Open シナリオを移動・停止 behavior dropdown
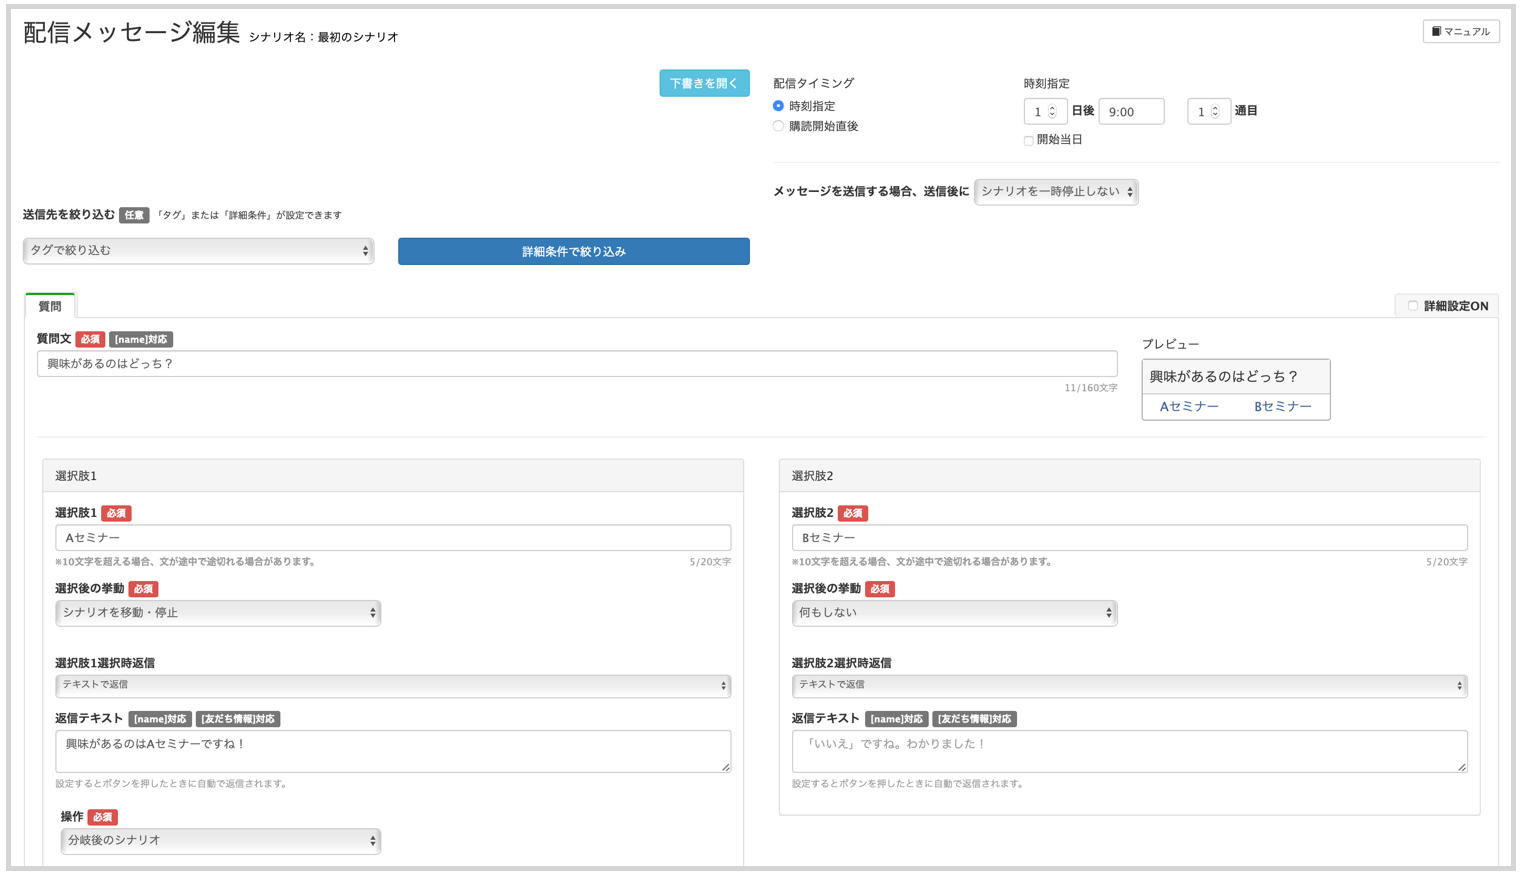The image size is (1524, 878). click(x=218, y=613)
